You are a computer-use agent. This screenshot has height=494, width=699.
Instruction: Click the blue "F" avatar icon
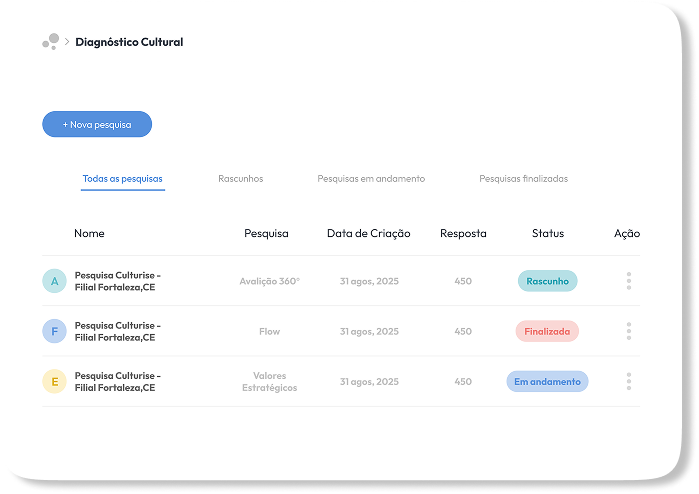tap(55, 331)
